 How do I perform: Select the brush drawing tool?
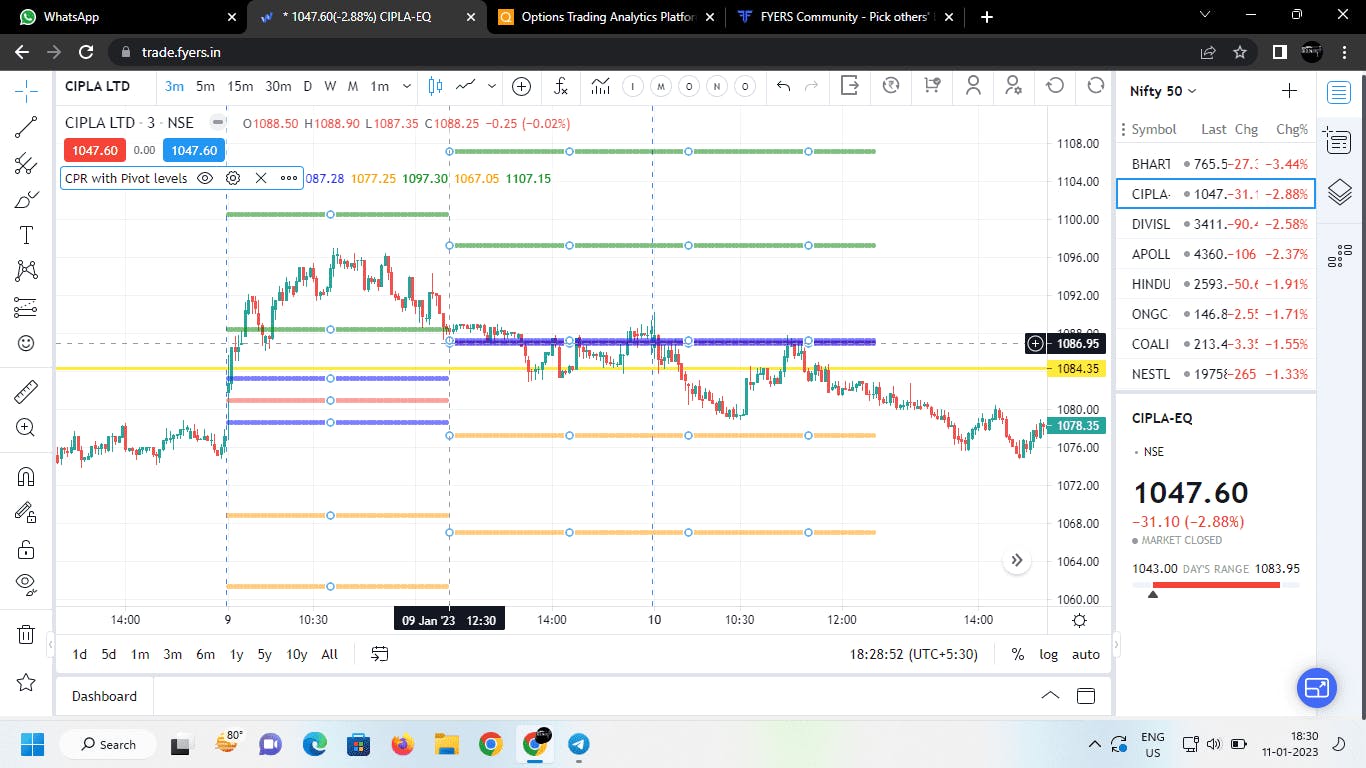coord(26,199)
